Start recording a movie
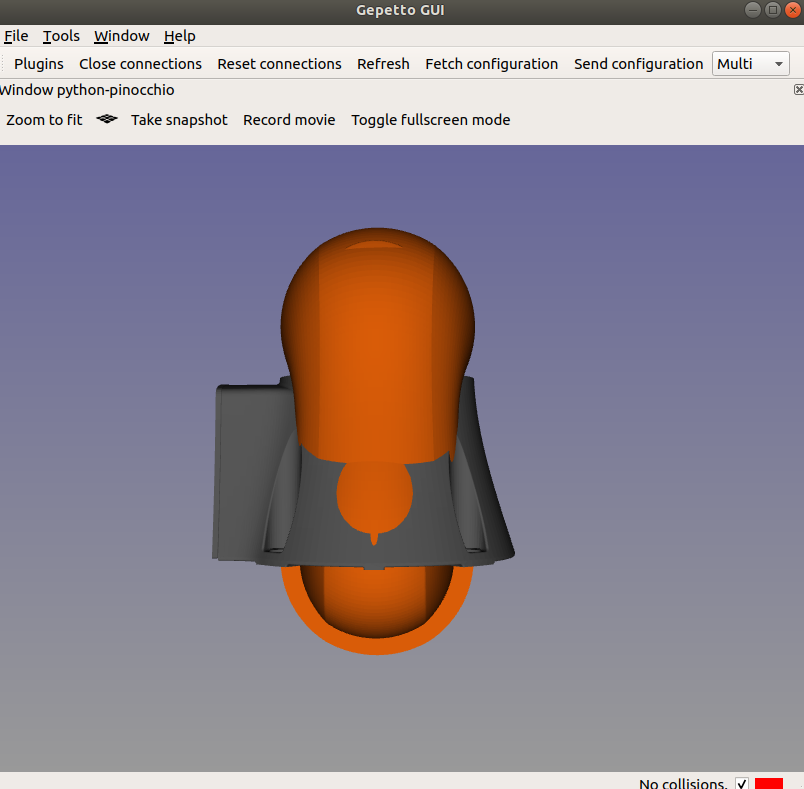 click(289, 119)
